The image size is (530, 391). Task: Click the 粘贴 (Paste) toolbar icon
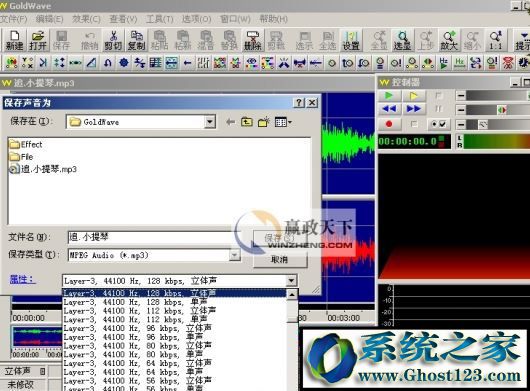pos(160,40)
